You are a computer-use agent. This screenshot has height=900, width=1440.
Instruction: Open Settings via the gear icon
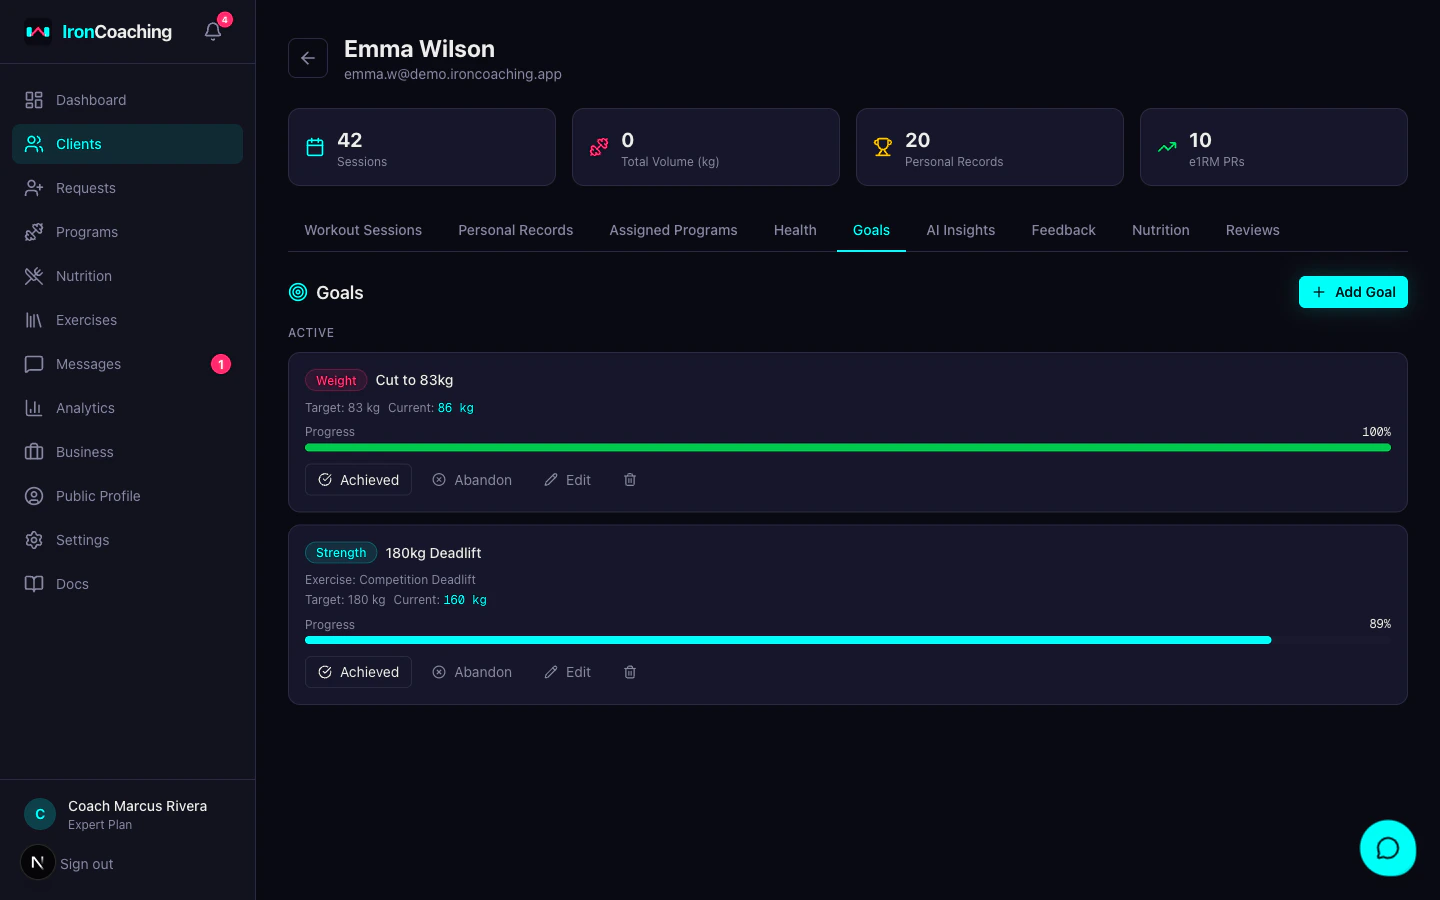(33, 539)
